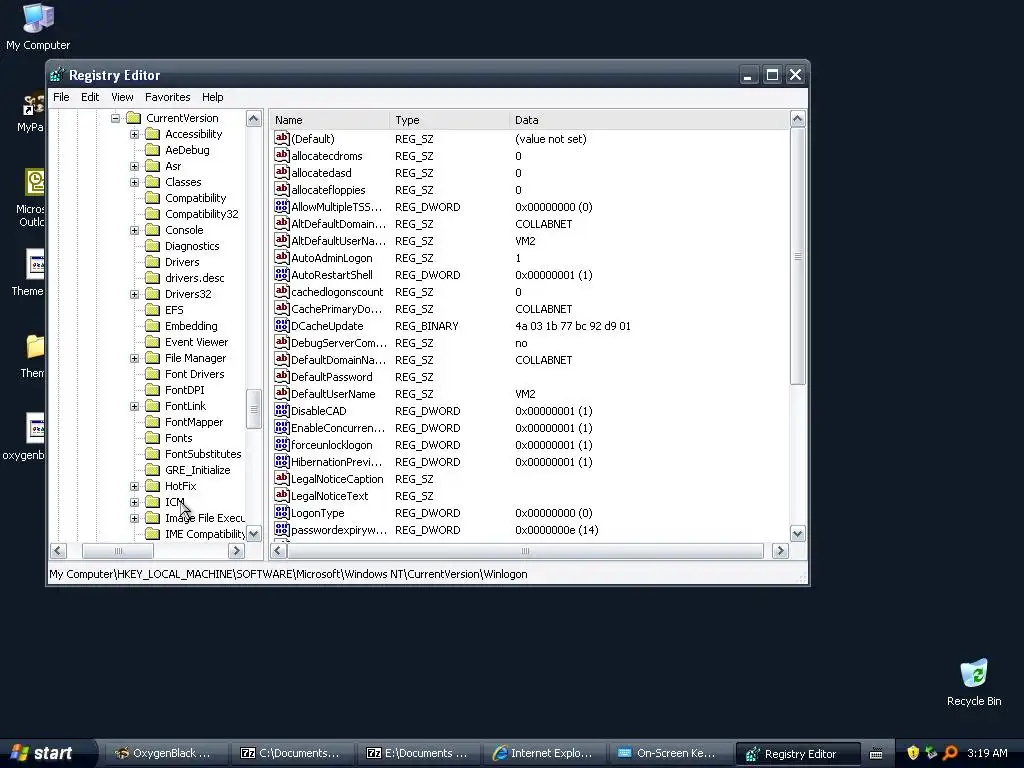Select the Fonts folder icon
1024x768 pixels.
point(152,438)
